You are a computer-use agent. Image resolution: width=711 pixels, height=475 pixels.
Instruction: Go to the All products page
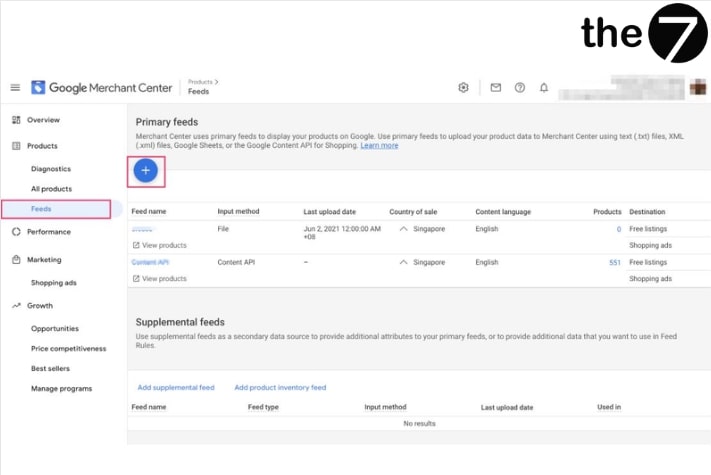point(51,189)
